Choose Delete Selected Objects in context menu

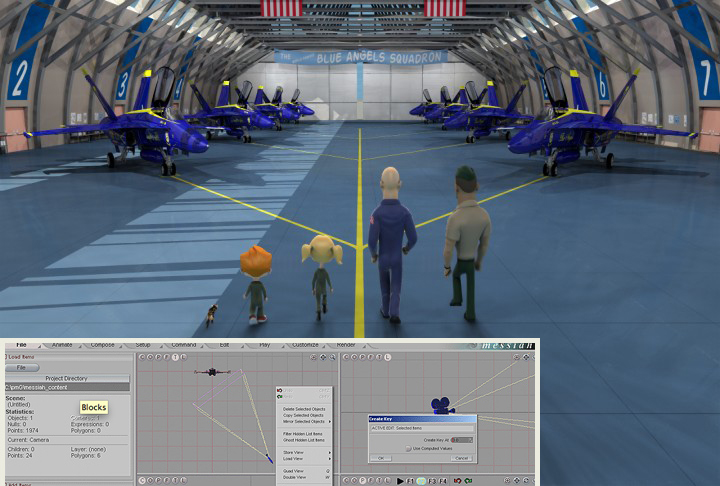pyautogui.click(x=304, y=409)
